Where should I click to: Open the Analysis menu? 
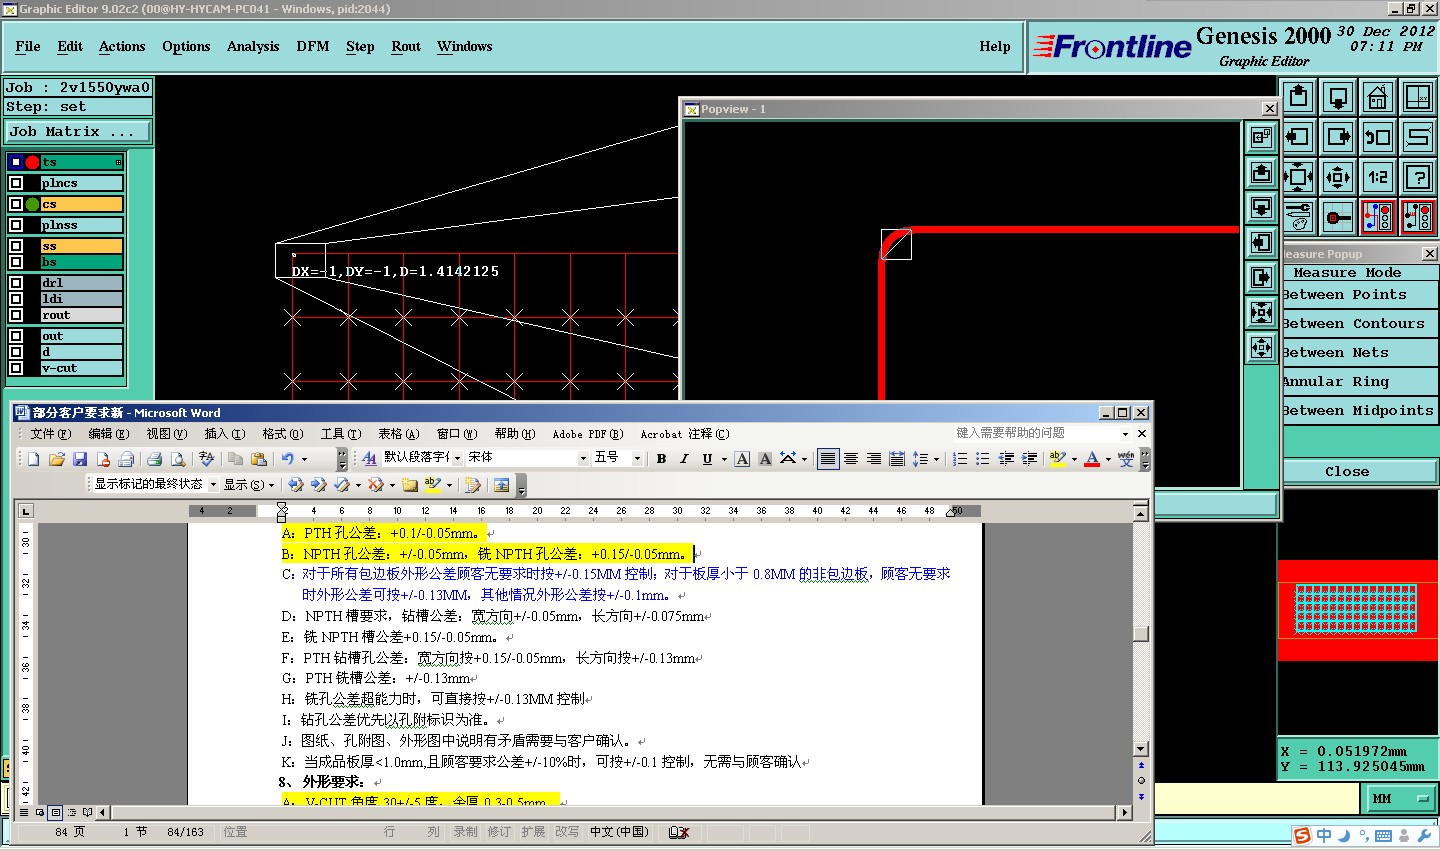pos(253,46)
